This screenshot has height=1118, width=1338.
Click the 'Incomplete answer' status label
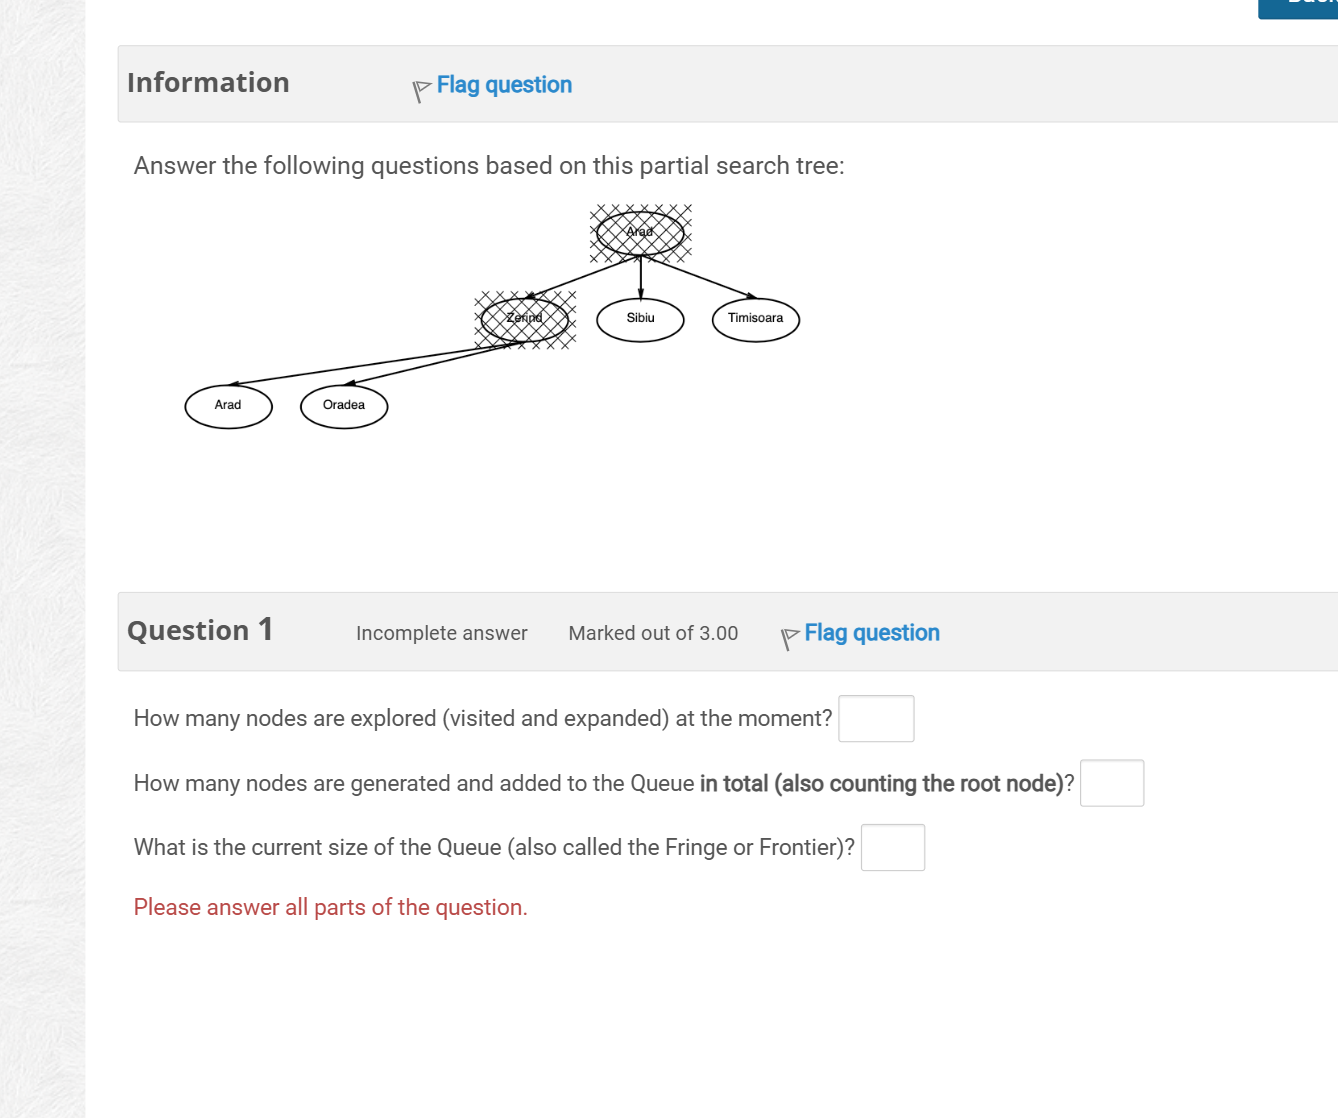(x=441, y=633)
